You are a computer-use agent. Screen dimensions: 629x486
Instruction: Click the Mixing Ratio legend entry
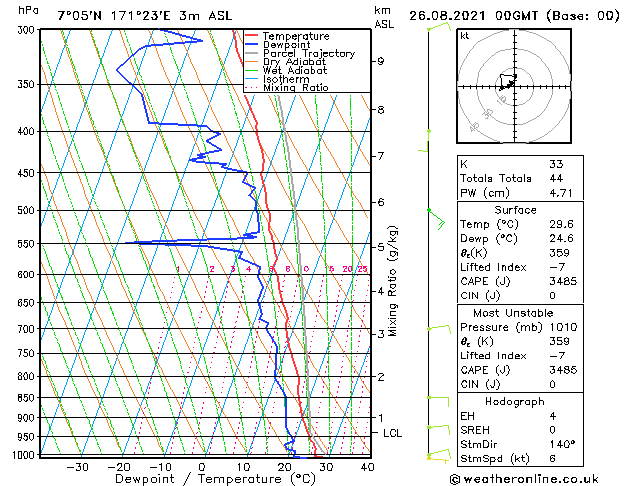[286, 87]
